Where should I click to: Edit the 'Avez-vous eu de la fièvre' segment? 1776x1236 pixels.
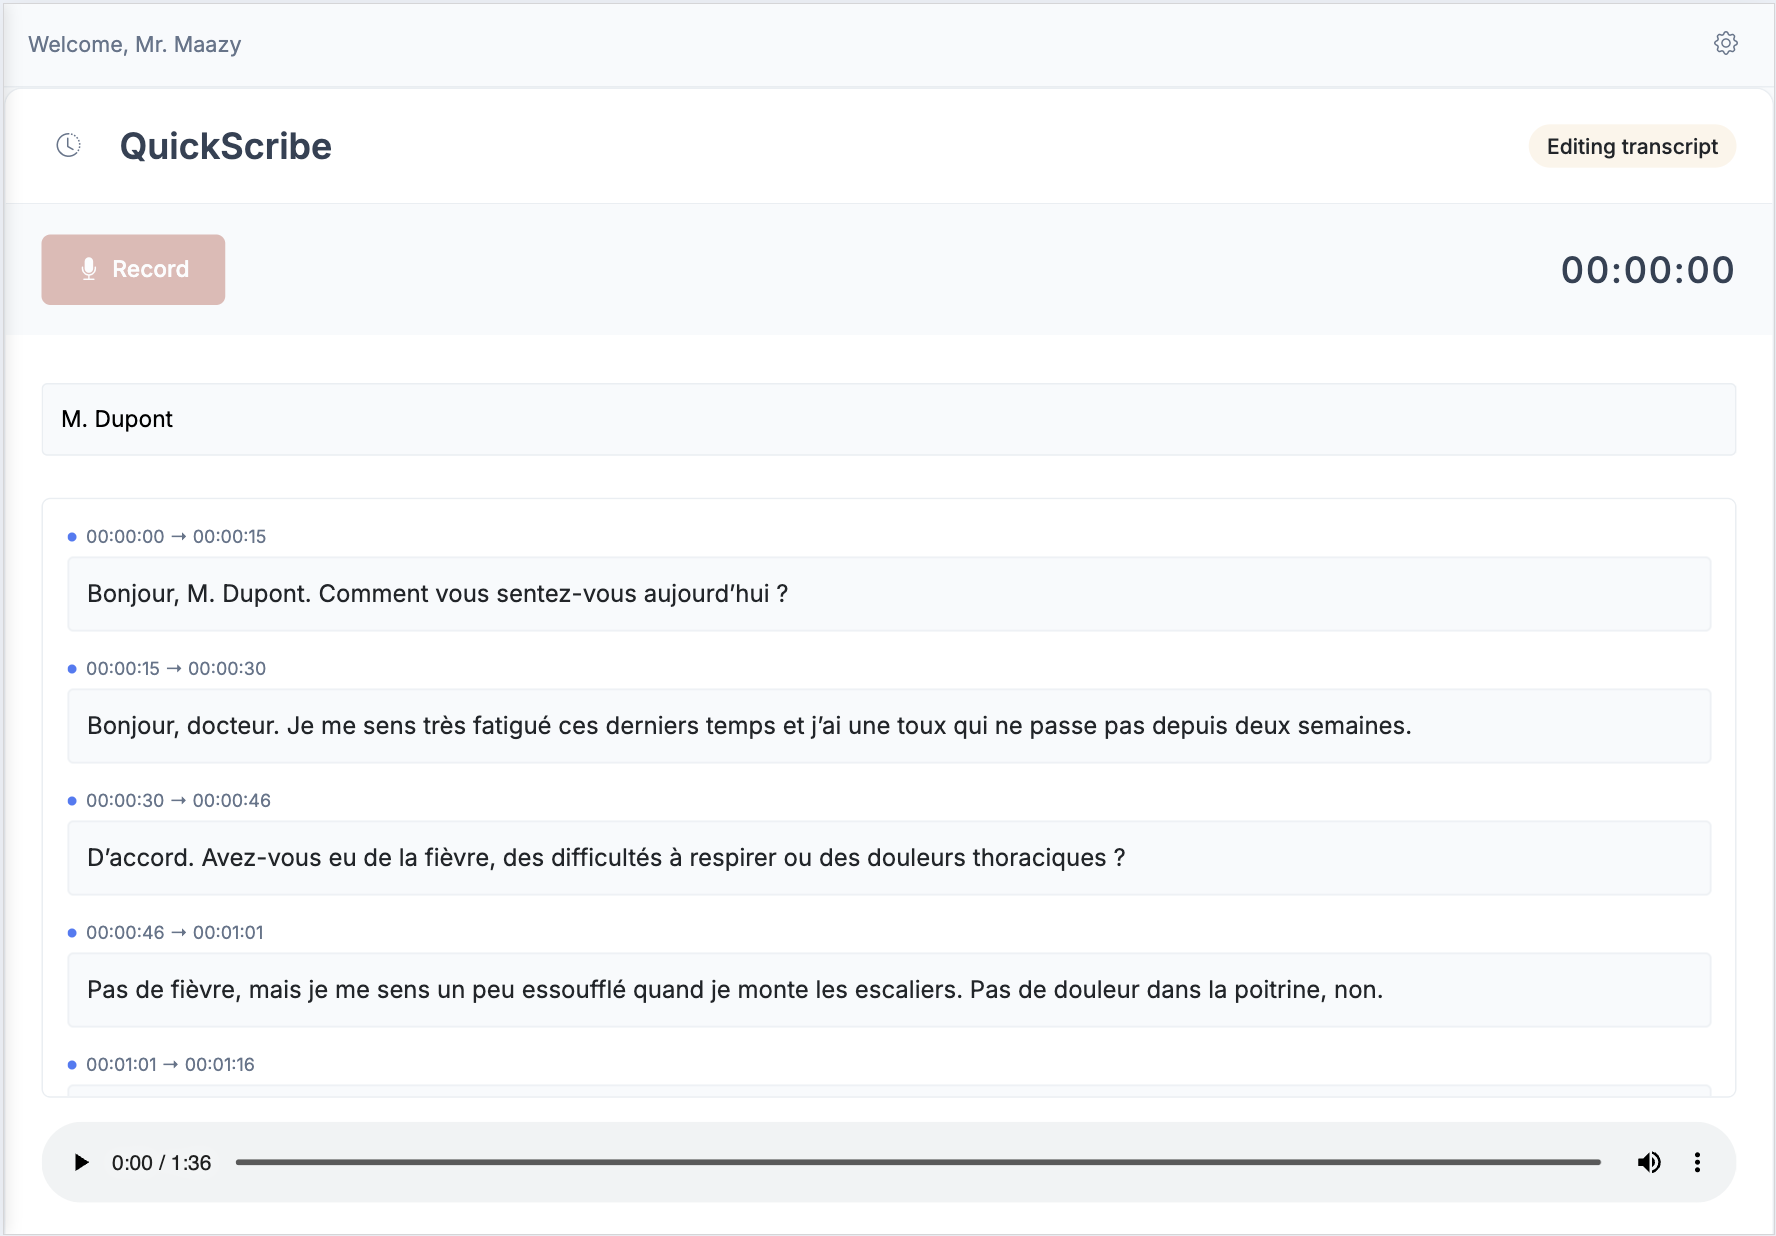(x=888, y=858)
